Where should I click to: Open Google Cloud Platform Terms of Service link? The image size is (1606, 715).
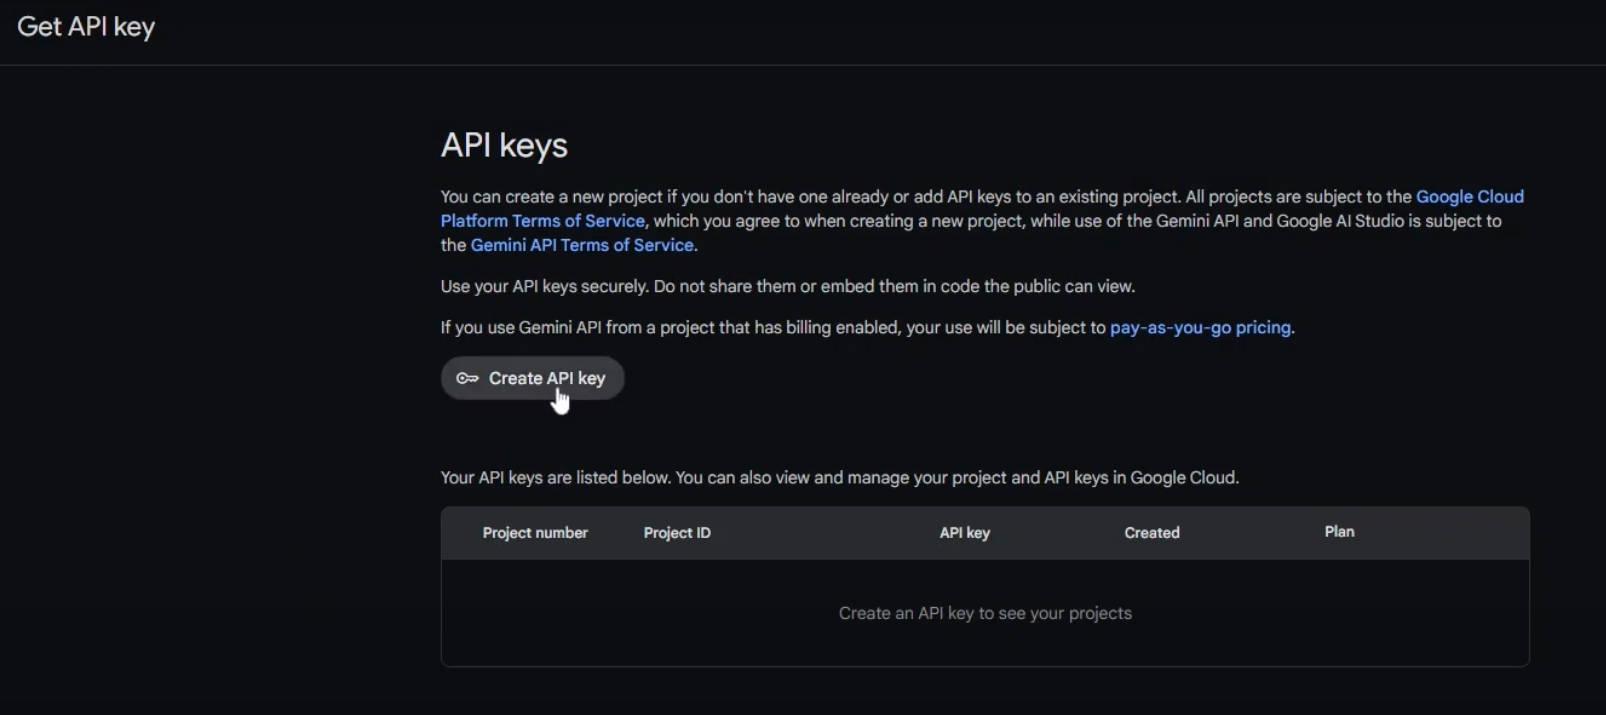[543, 221]
